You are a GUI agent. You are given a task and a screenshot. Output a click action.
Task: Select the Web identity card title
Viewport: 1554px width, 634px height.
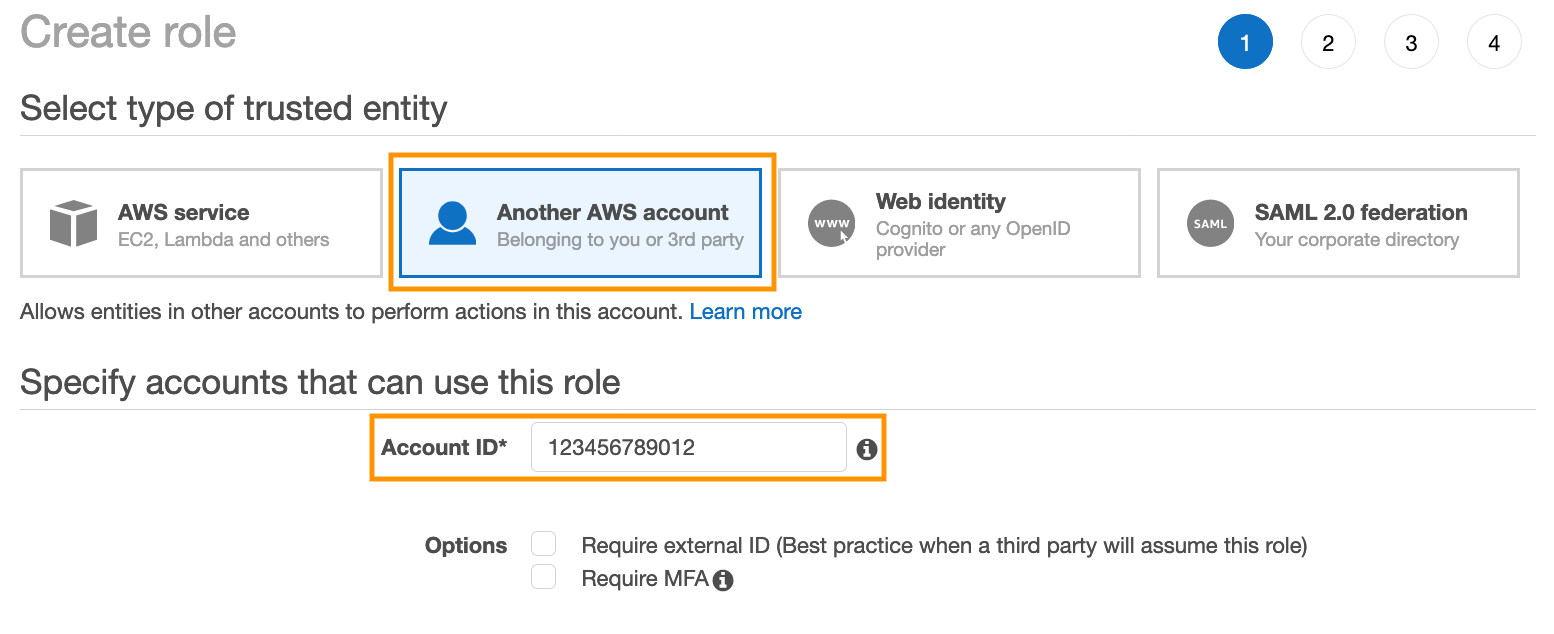(x=940, y=201)
